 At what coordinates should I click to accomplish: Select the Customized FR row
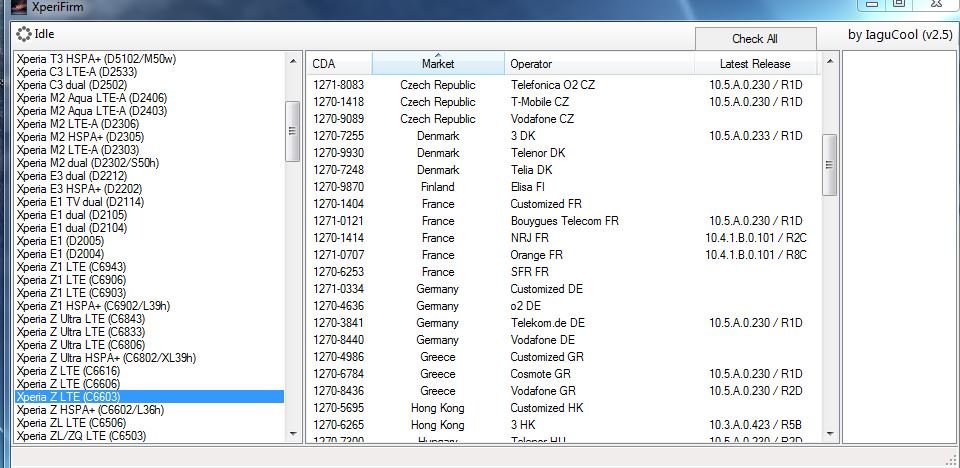pyautogui.click(x=563, y=204)
